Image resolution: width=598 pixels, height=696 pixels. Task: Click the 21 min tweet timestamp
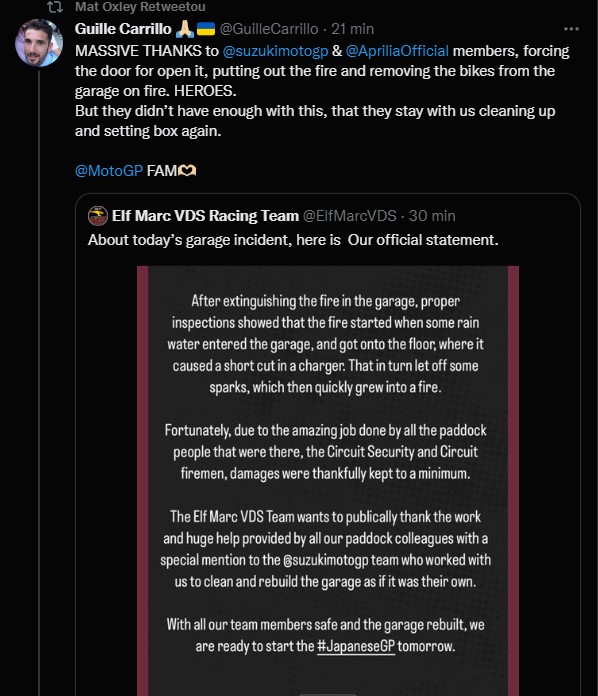pyautogui.click(x=352, y=29)
